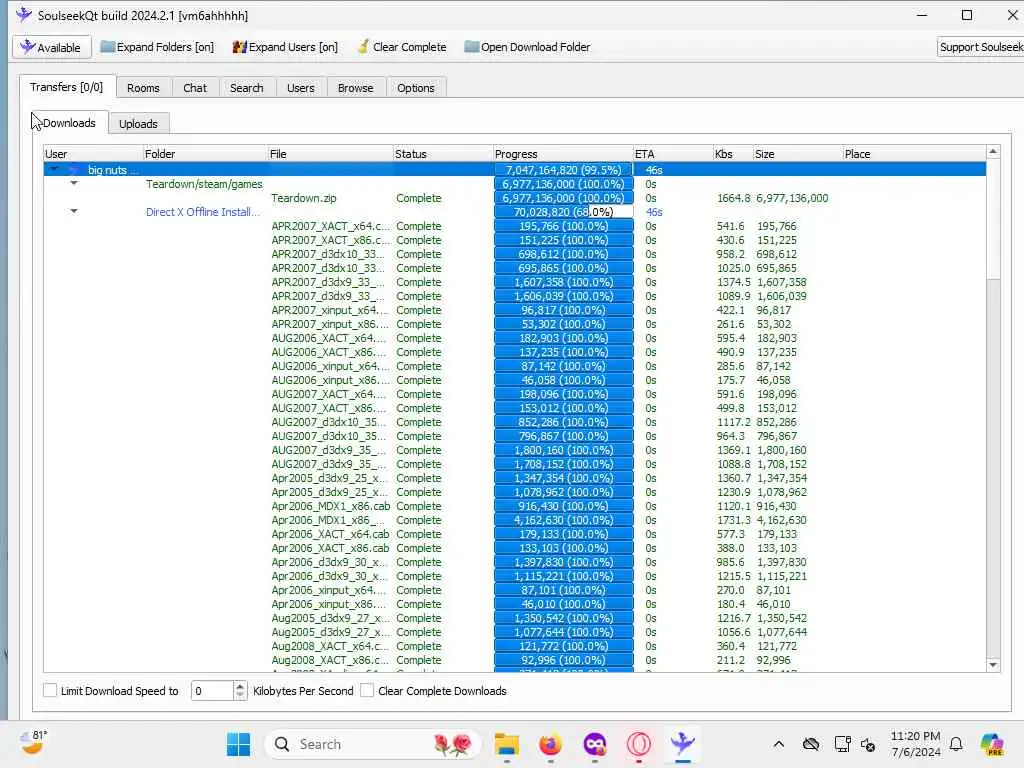This screenshot has height=768, width=1024.
Task: Click the network display icon in the tray
Action: pos(842,744)
